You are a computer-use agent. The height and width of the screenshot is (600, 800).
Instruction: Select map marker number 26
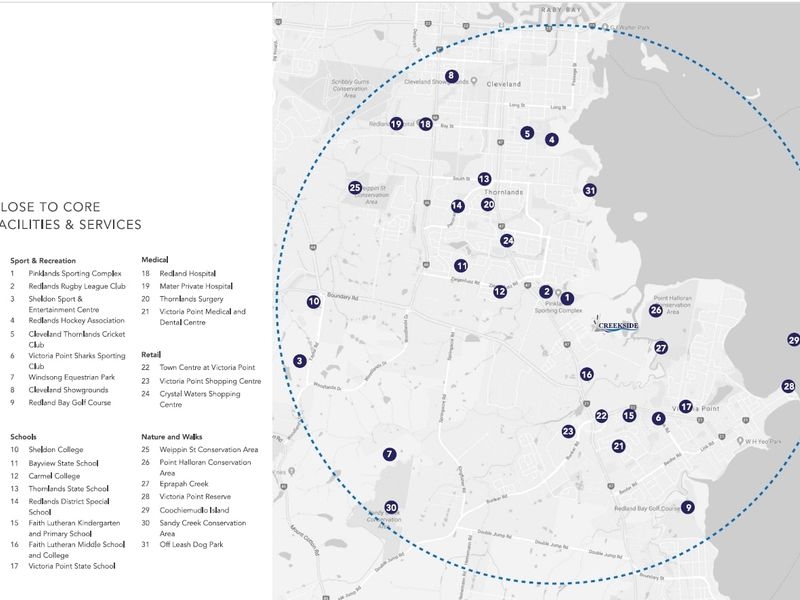[x=656, y=310]
